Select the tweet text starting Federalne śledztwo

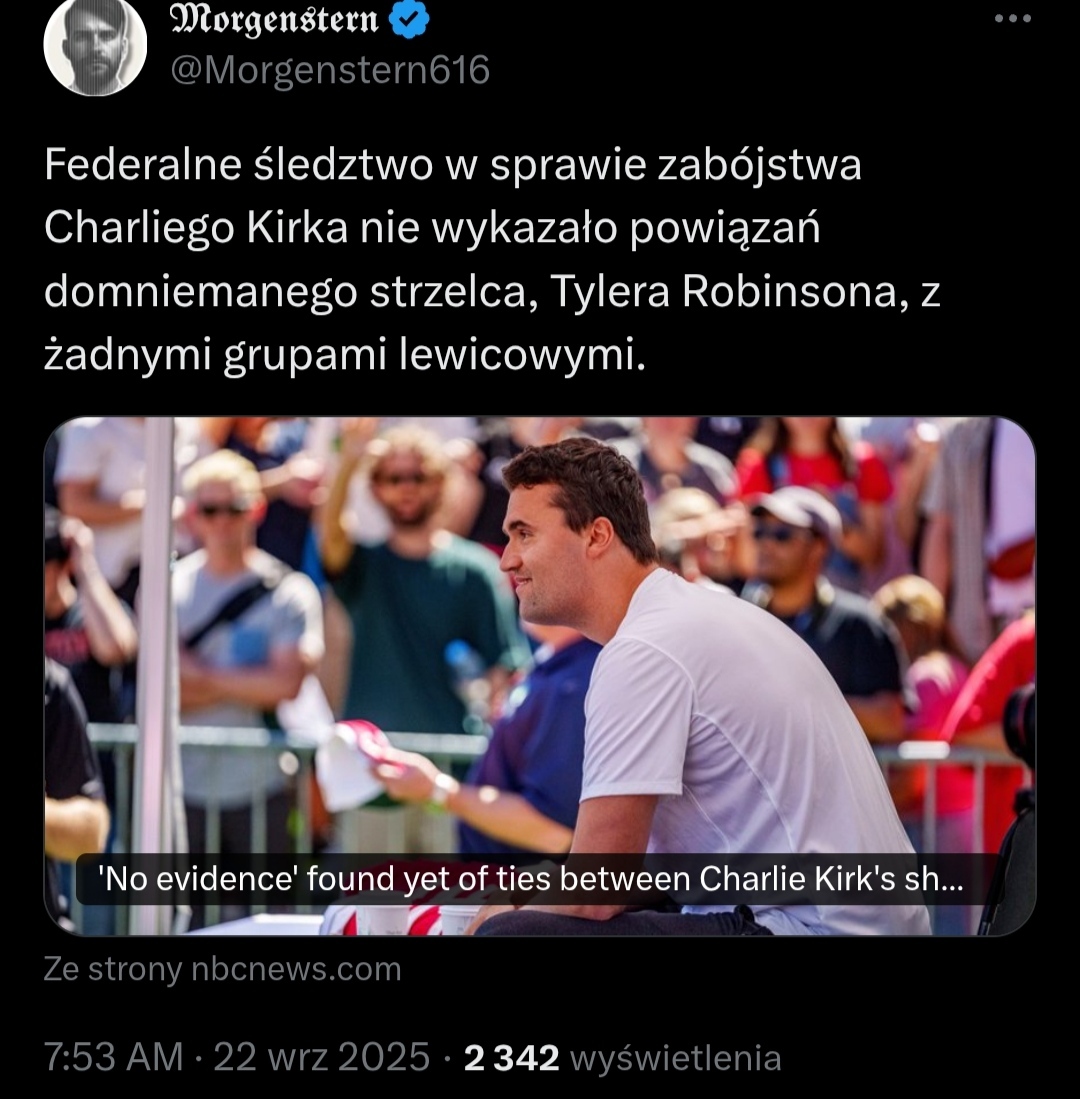(x=492, y=259)
